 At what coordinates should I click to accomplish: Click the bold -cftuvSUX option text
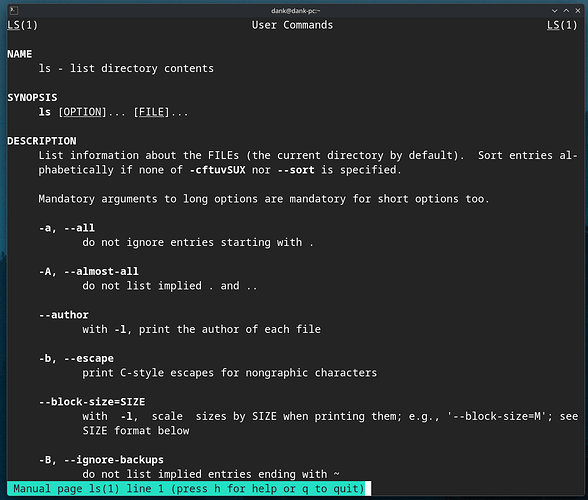218,170
